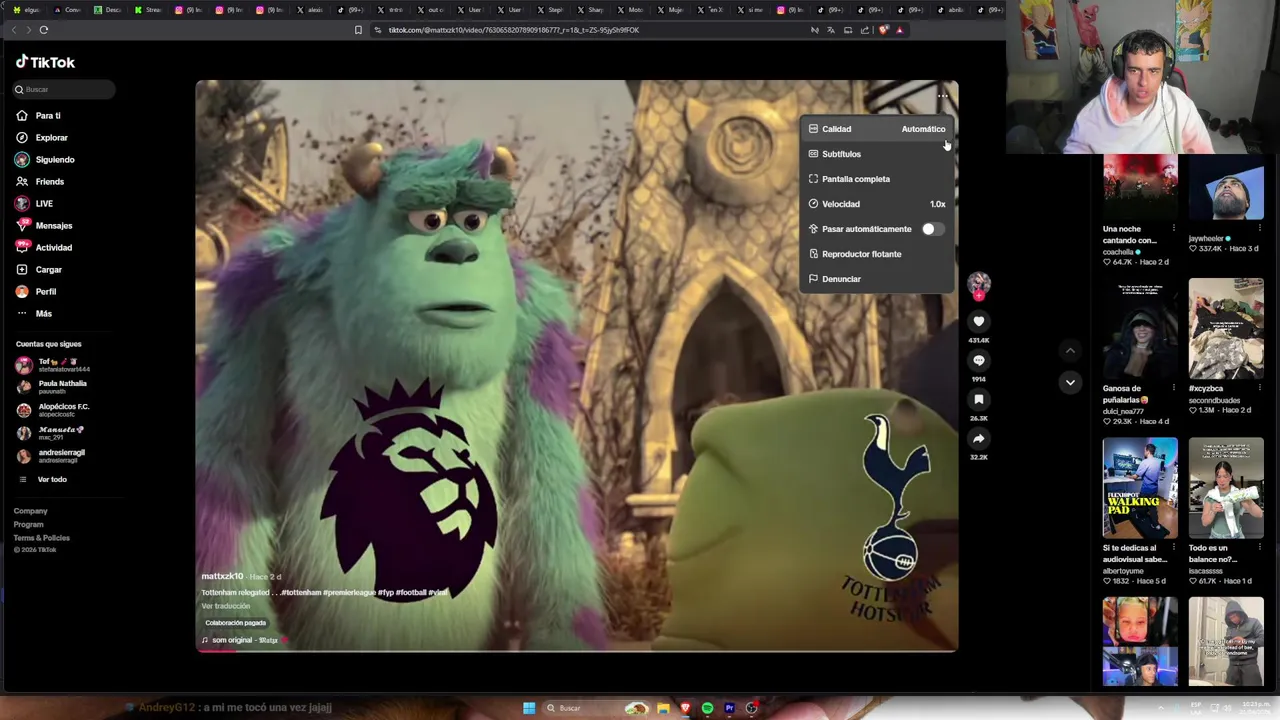Open Subtítulos option in video menu
Screen dimensions: 1280x720
tap(877, 154)
